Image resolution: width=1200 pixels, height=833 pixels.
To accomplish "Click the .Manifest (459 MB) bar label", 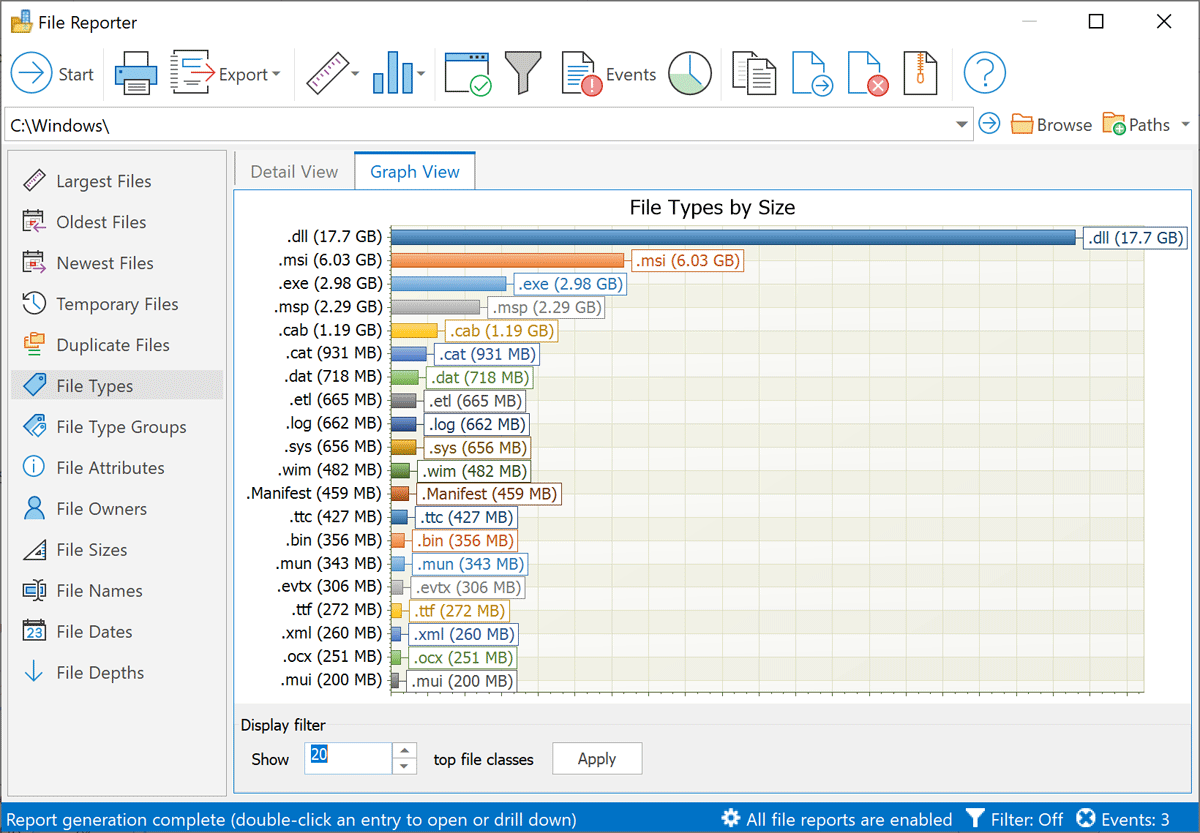I will 489,494.
